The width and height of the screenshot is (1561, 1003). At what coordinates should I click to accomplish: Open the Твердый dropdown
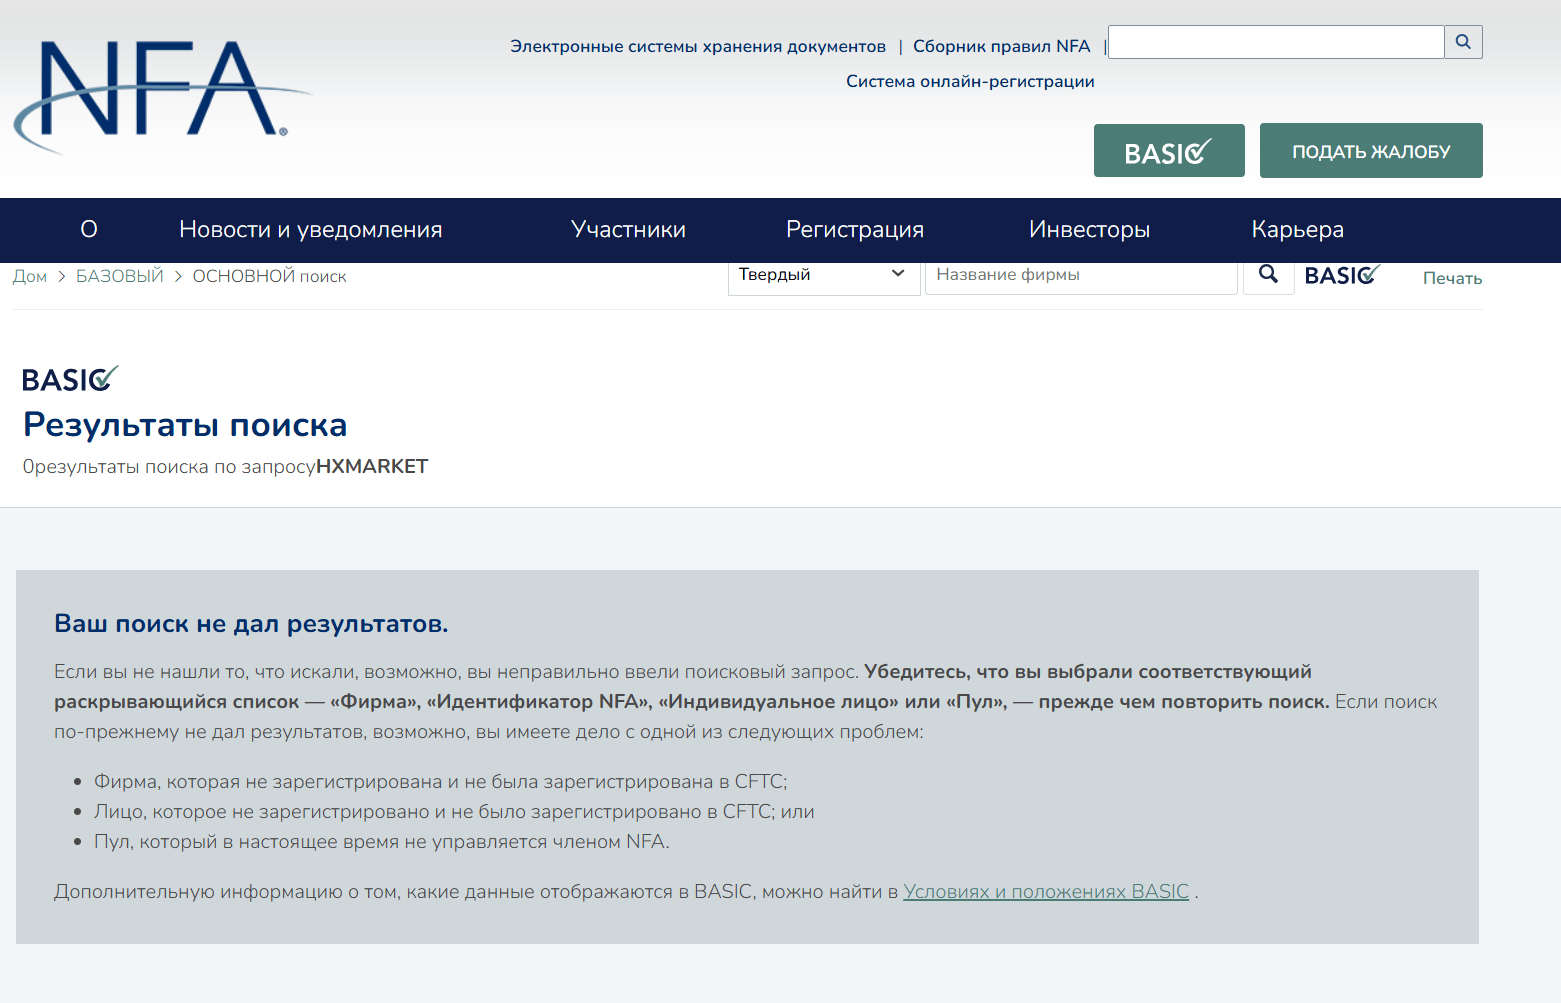tap(822, 274)
